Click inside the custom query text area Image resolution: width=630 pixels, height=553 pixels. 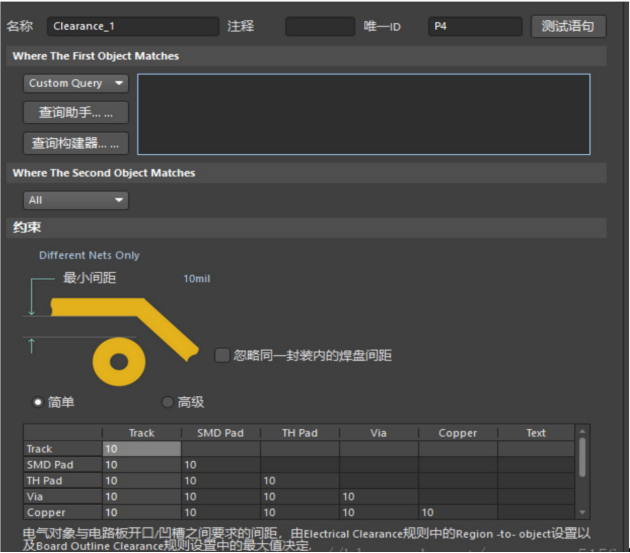tap(363, 114)
